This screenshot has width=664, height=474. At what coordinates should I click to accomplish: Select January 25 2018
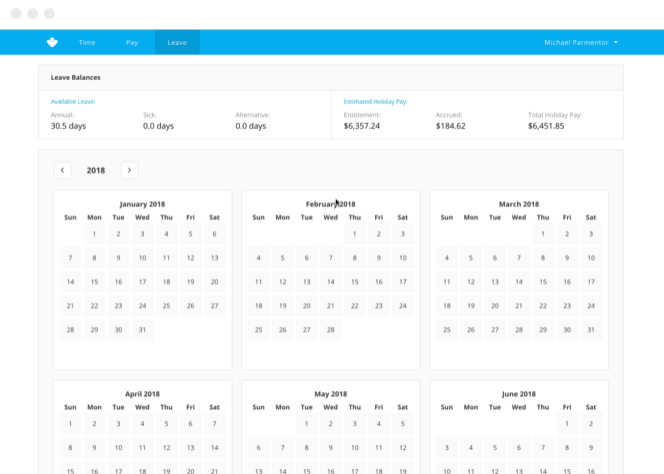[166, 306]
